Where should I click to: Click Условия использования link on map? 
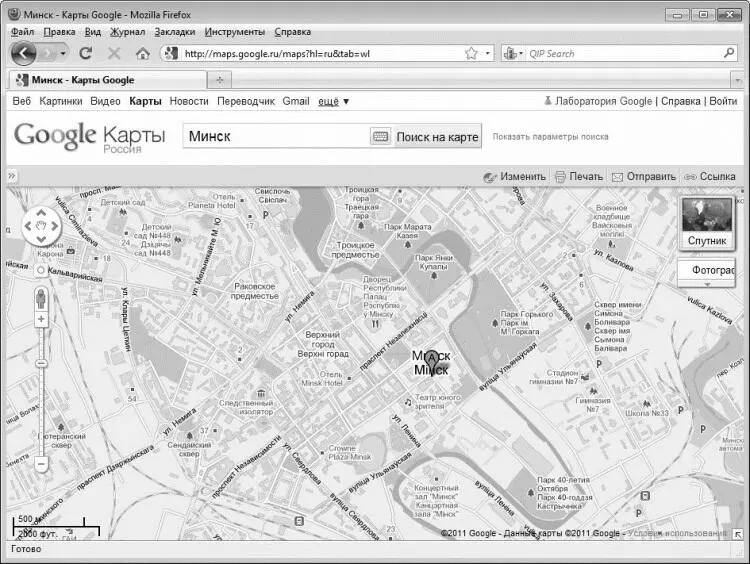tap(677, 533)
